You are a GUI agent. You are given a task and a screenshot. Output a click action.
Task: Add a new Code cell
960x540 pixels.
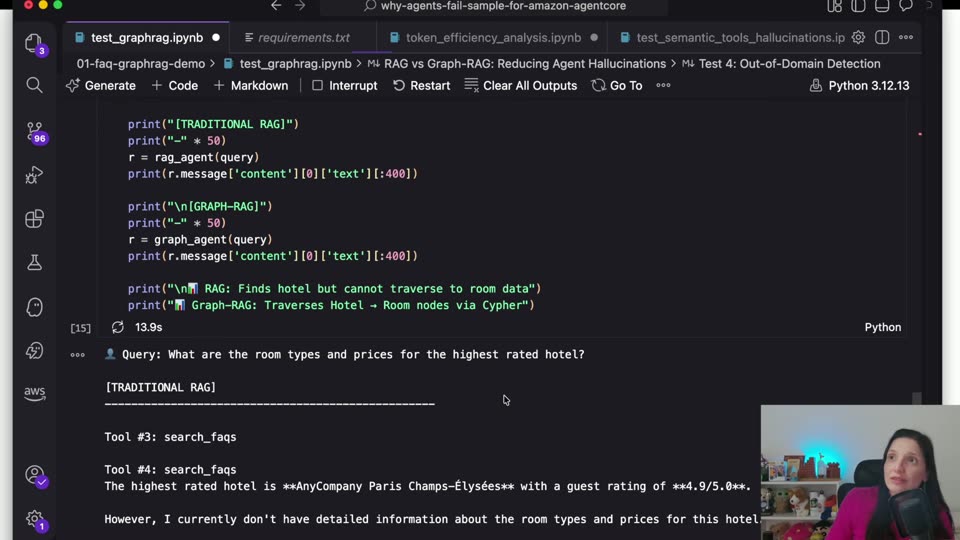175,86
